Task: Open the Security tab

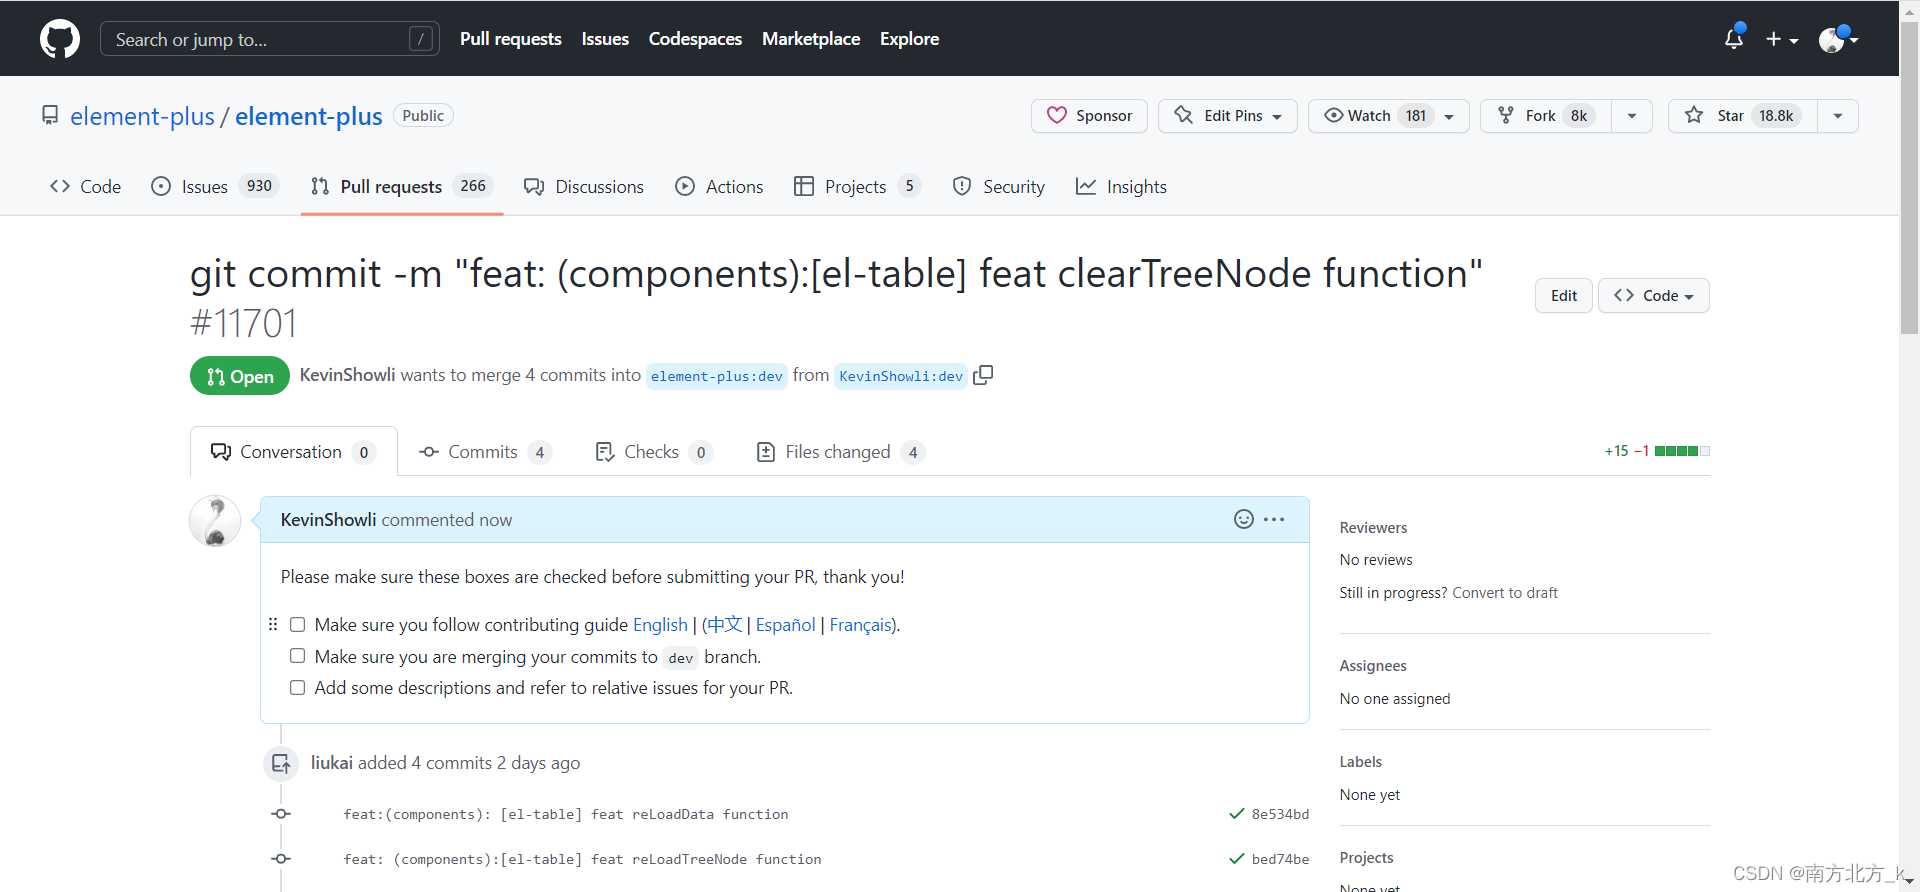Action: pyautogui.click(x=999, y=187)
